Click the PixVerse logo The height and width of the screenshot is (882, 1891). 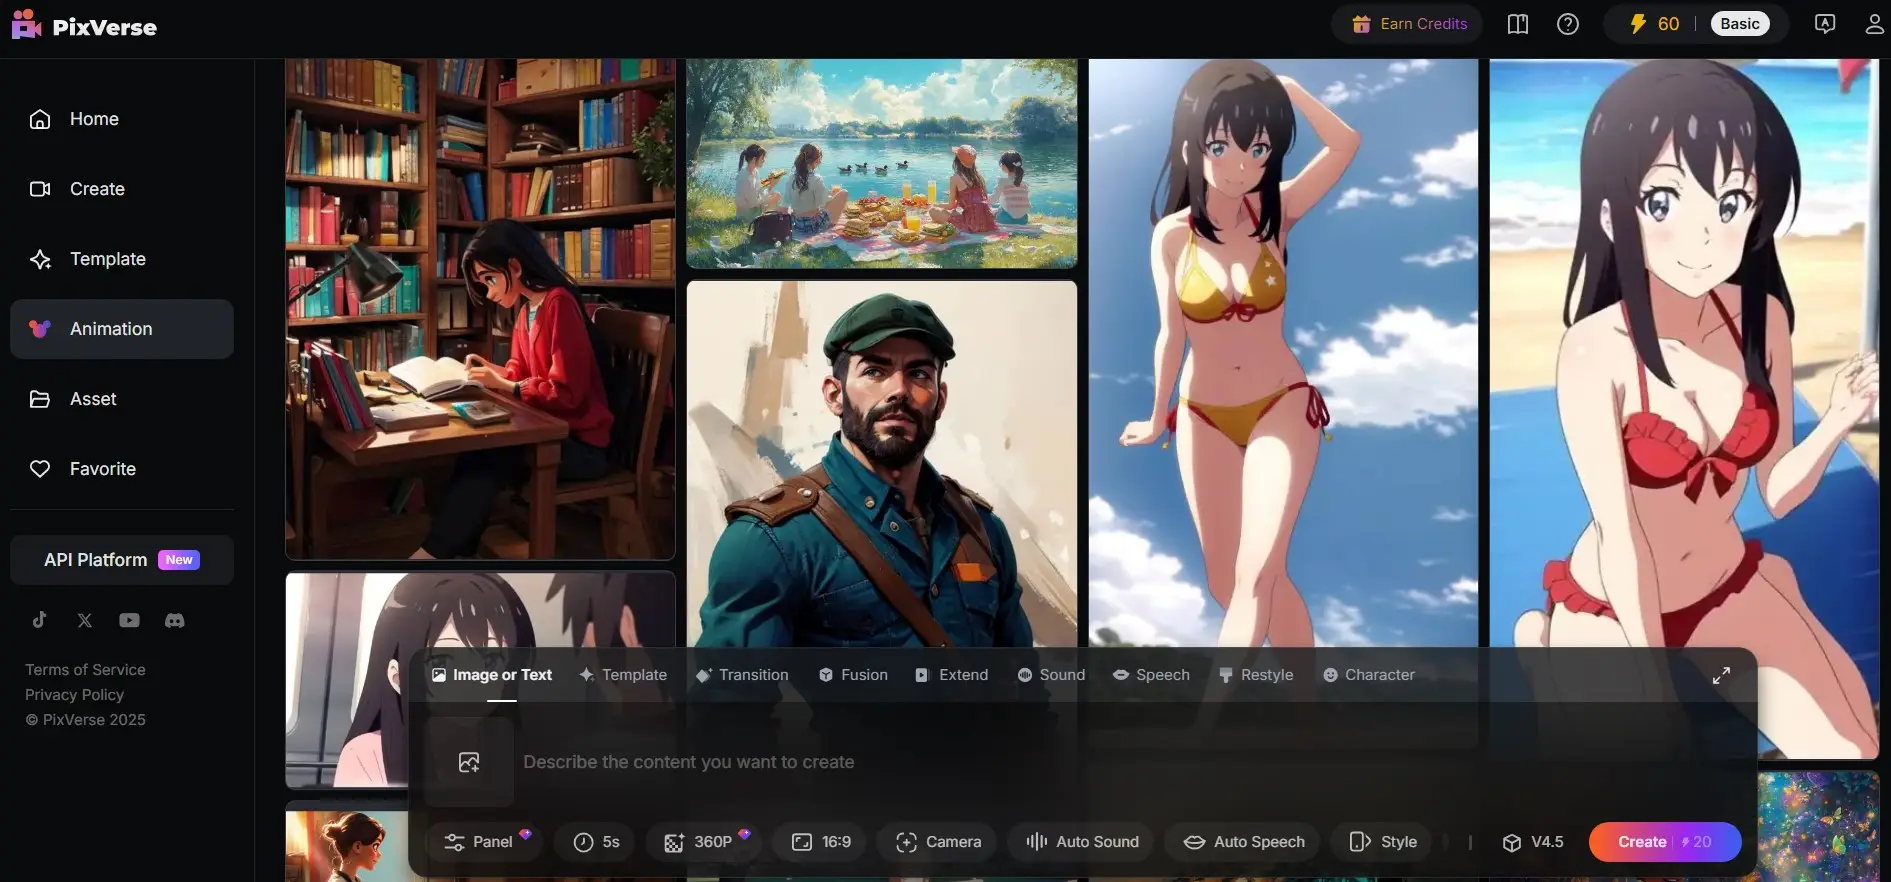(84, 25)
